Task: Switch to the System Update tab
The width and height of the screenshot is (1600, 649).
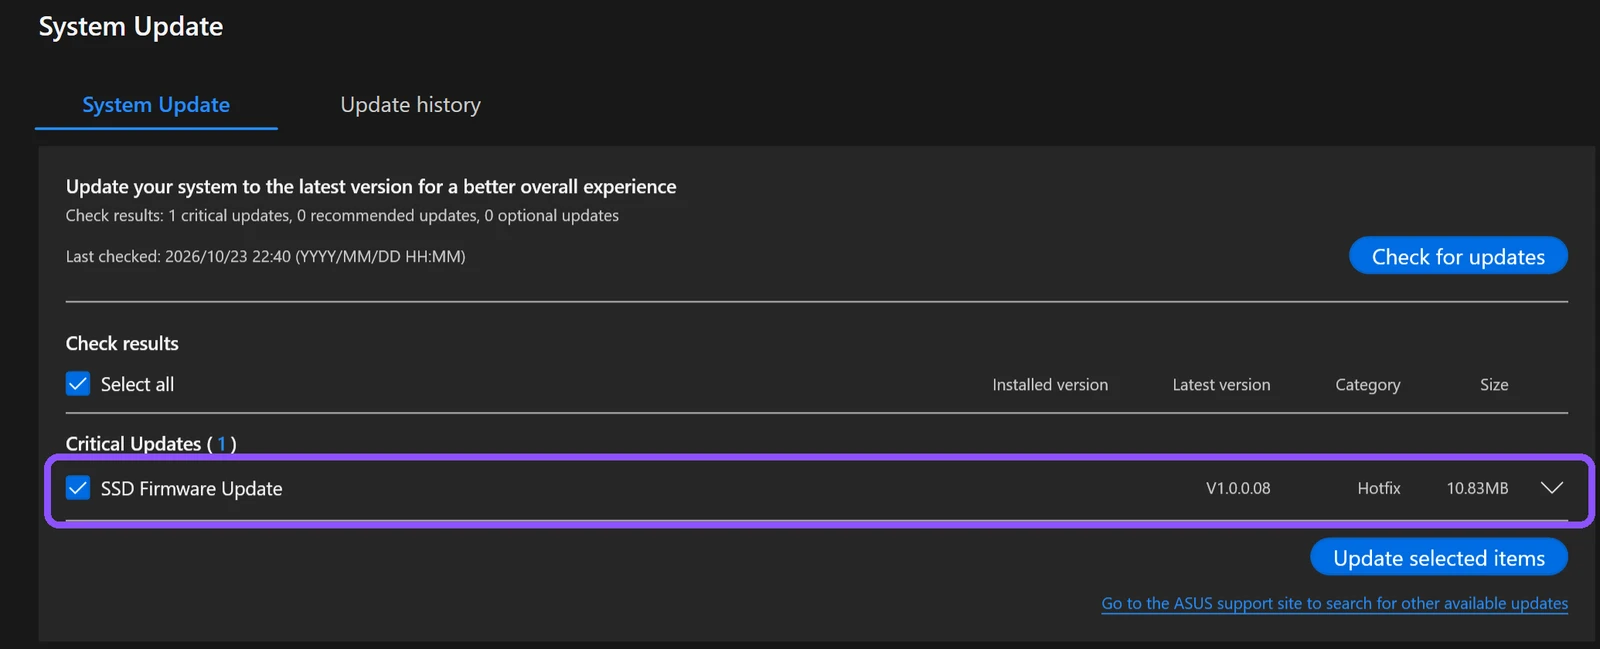Action: pyautogui.click(x=156, y=105)
